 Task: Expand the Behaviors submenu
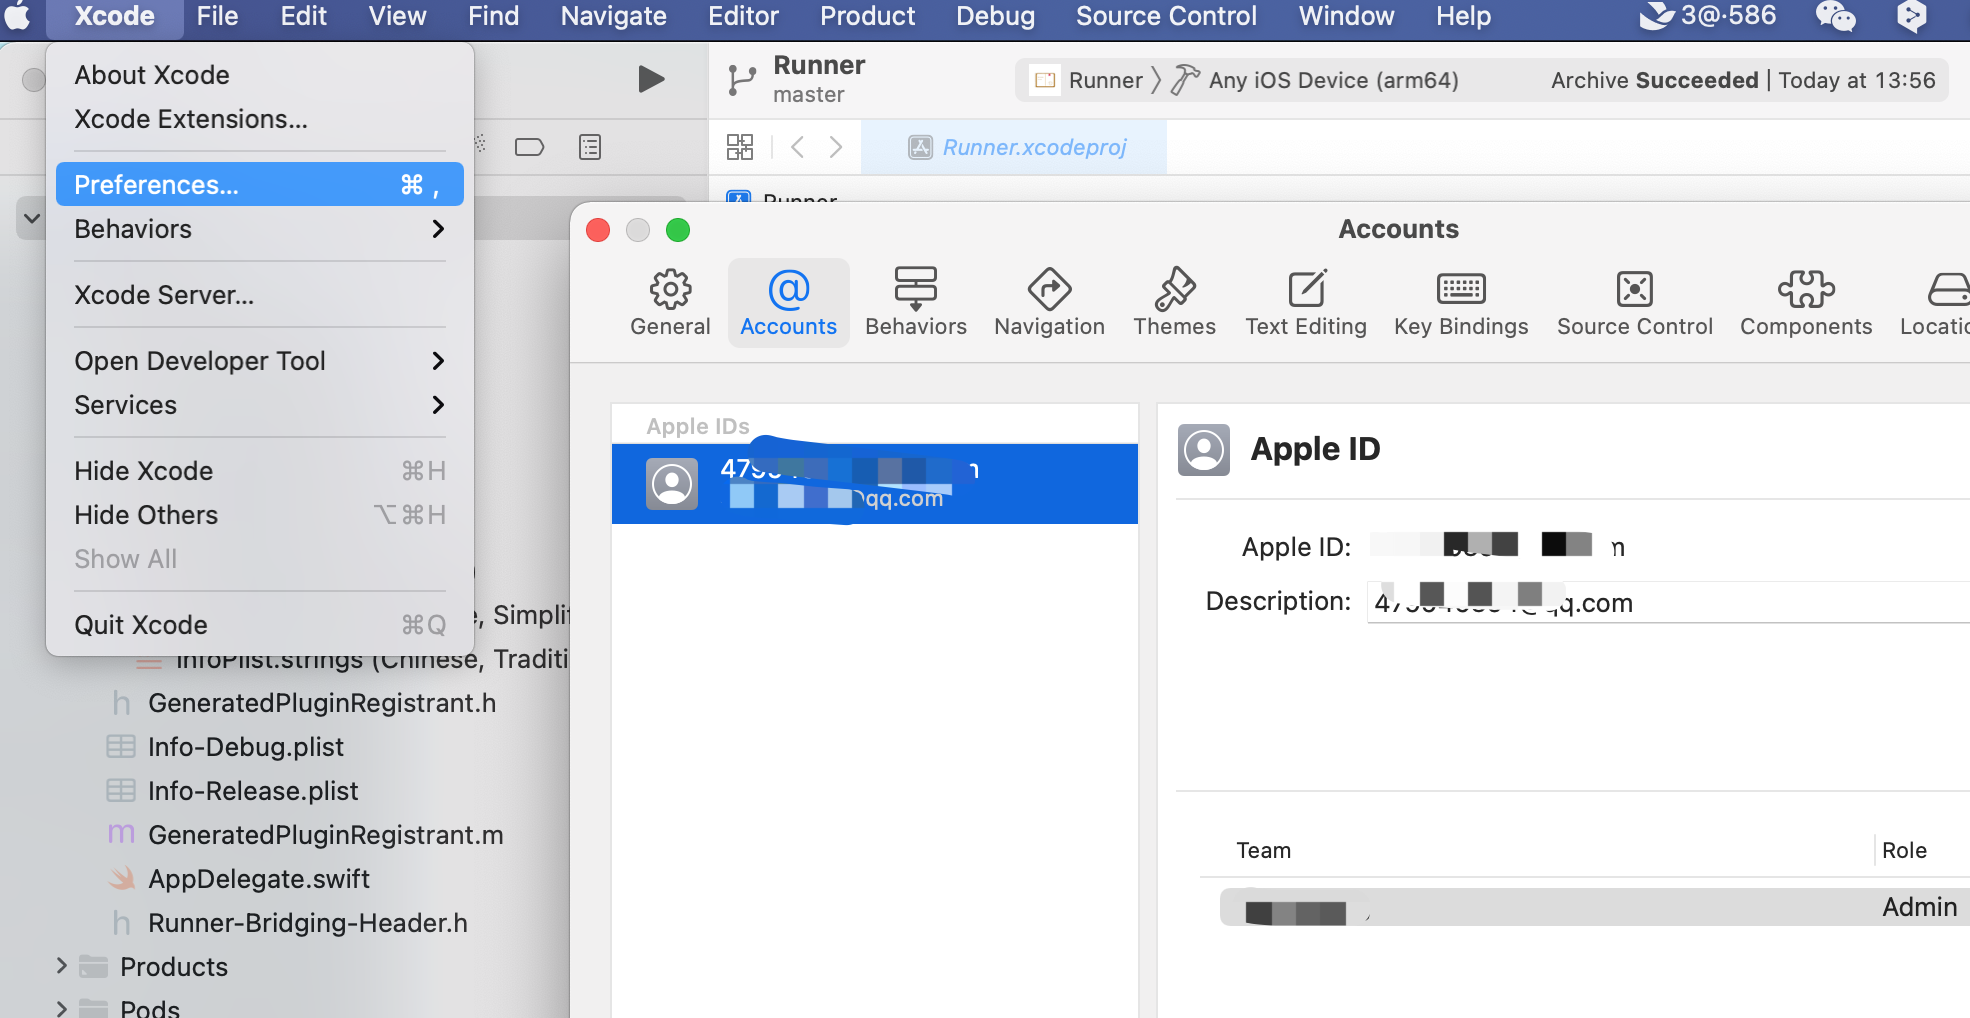point(260,229)
